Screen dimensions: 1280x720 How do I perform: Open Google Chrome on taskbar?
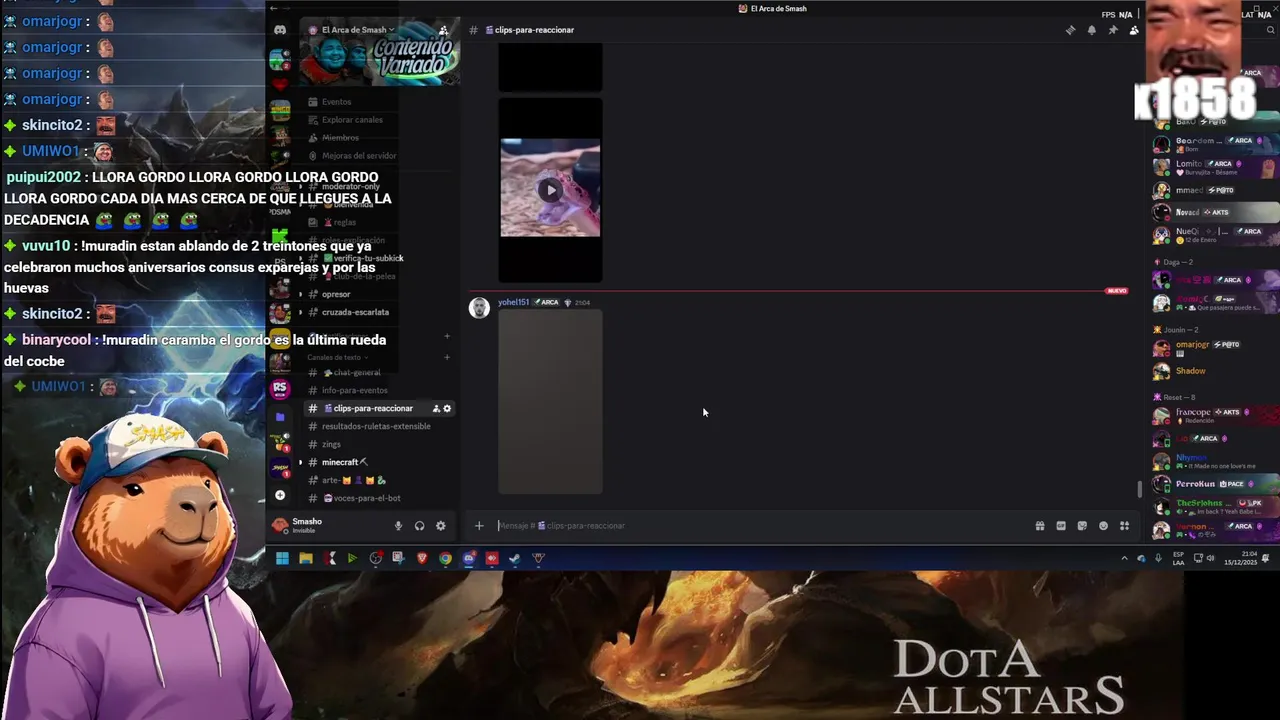(x=445, y=559)
